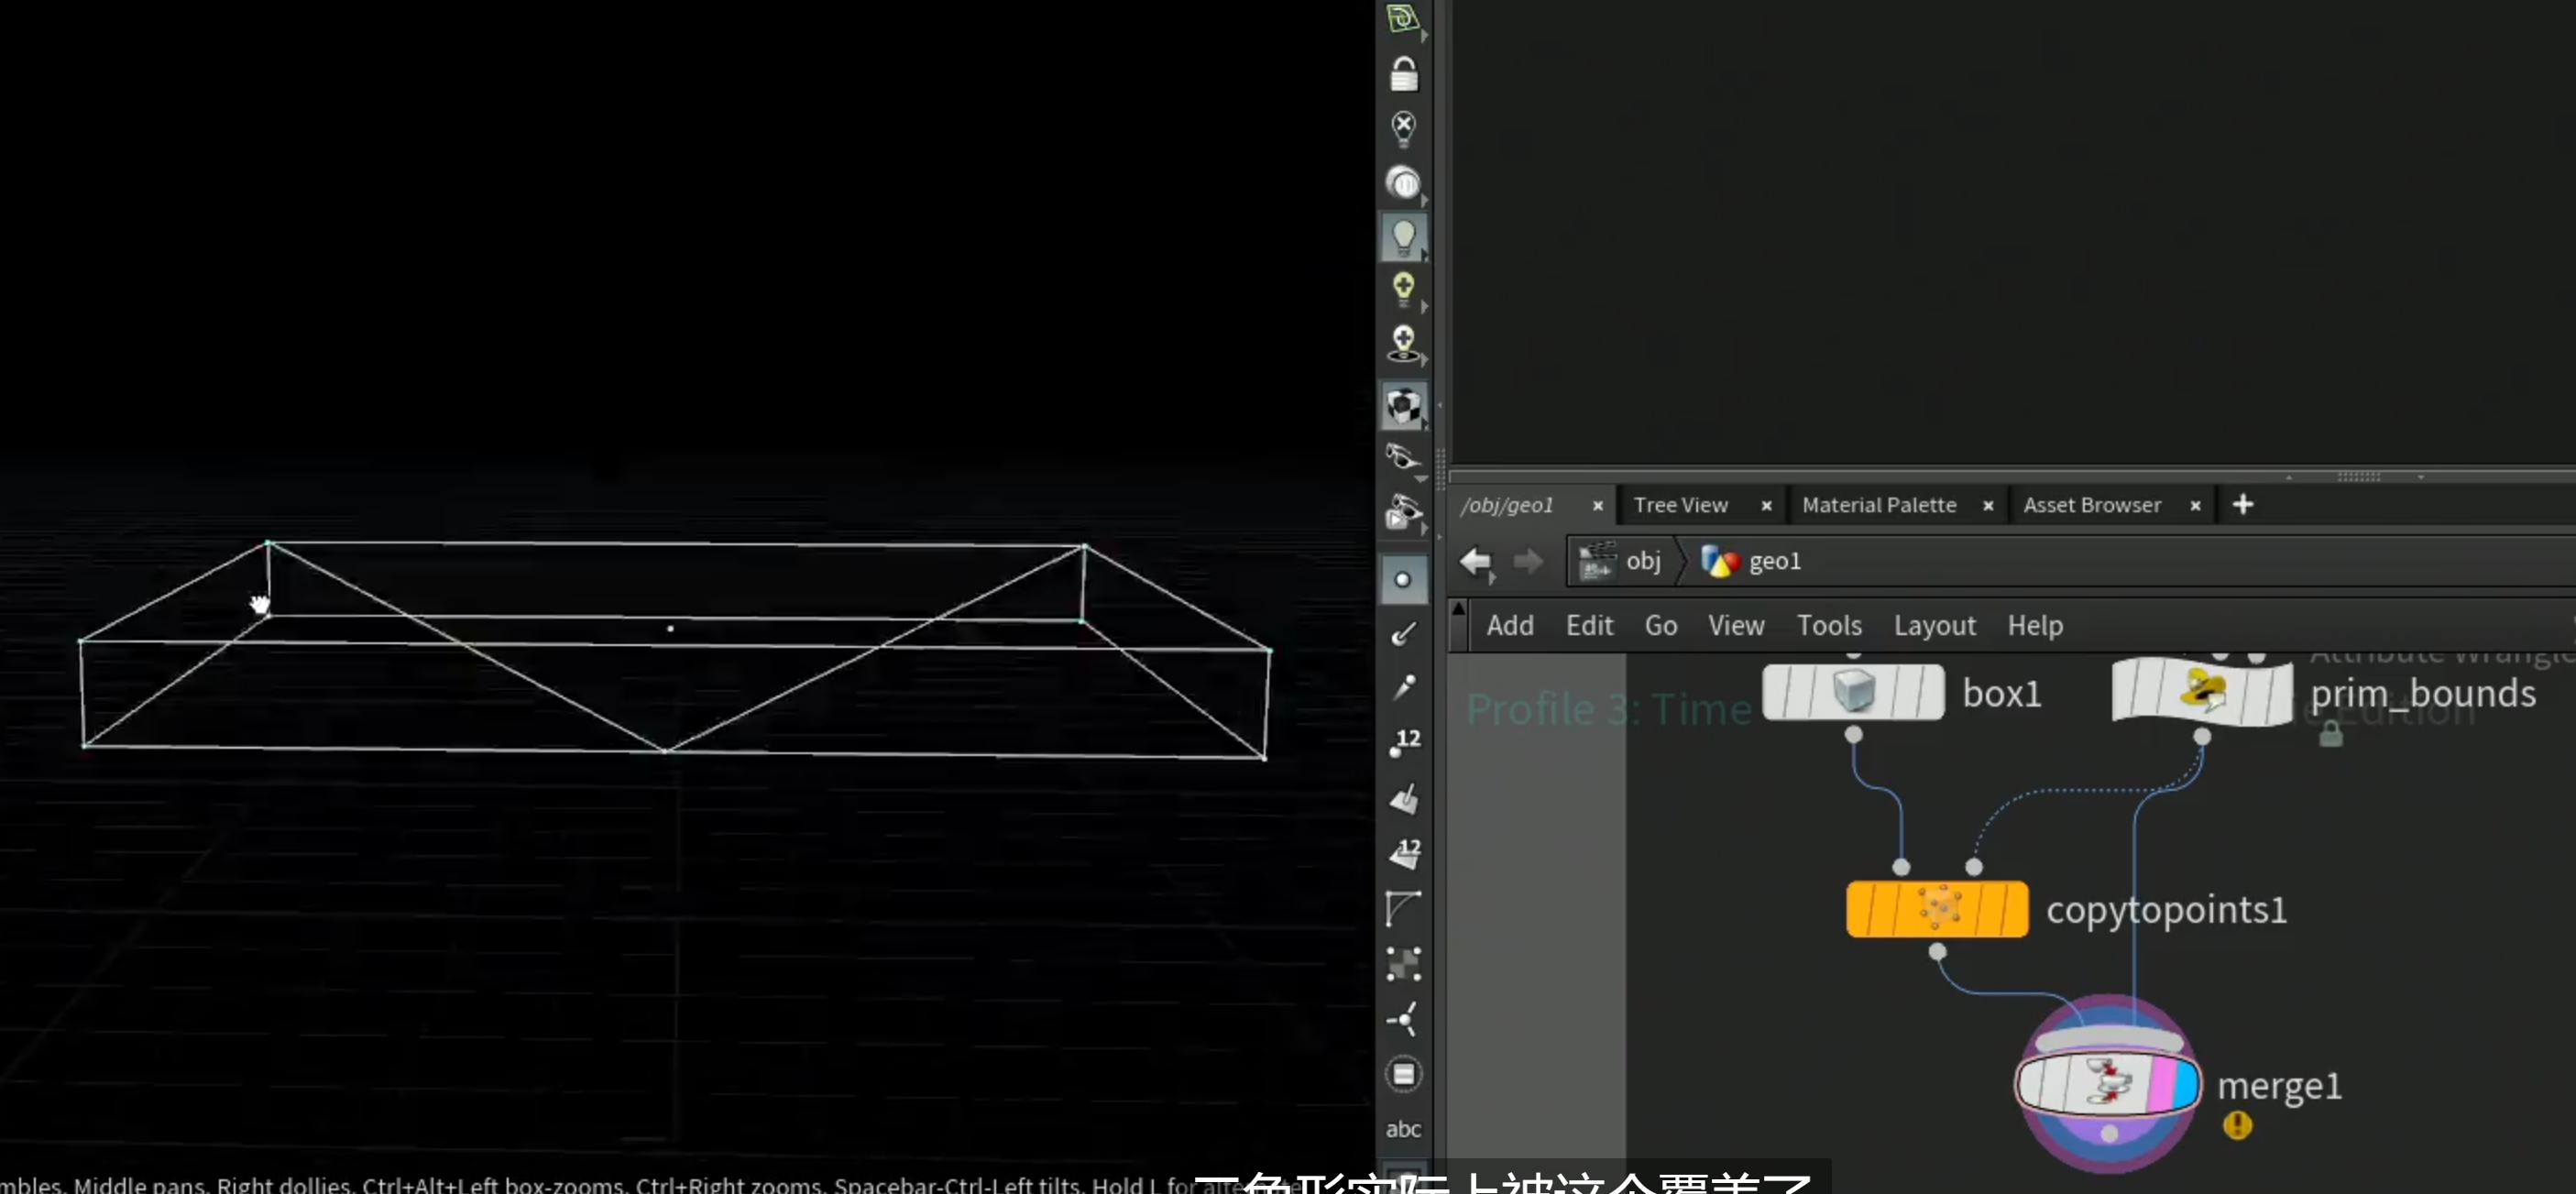Viewport: 2576px width, 1194px height.
Task: Expand visualizer sunglasses dropdown
Action: click(x=1420, y=479)
